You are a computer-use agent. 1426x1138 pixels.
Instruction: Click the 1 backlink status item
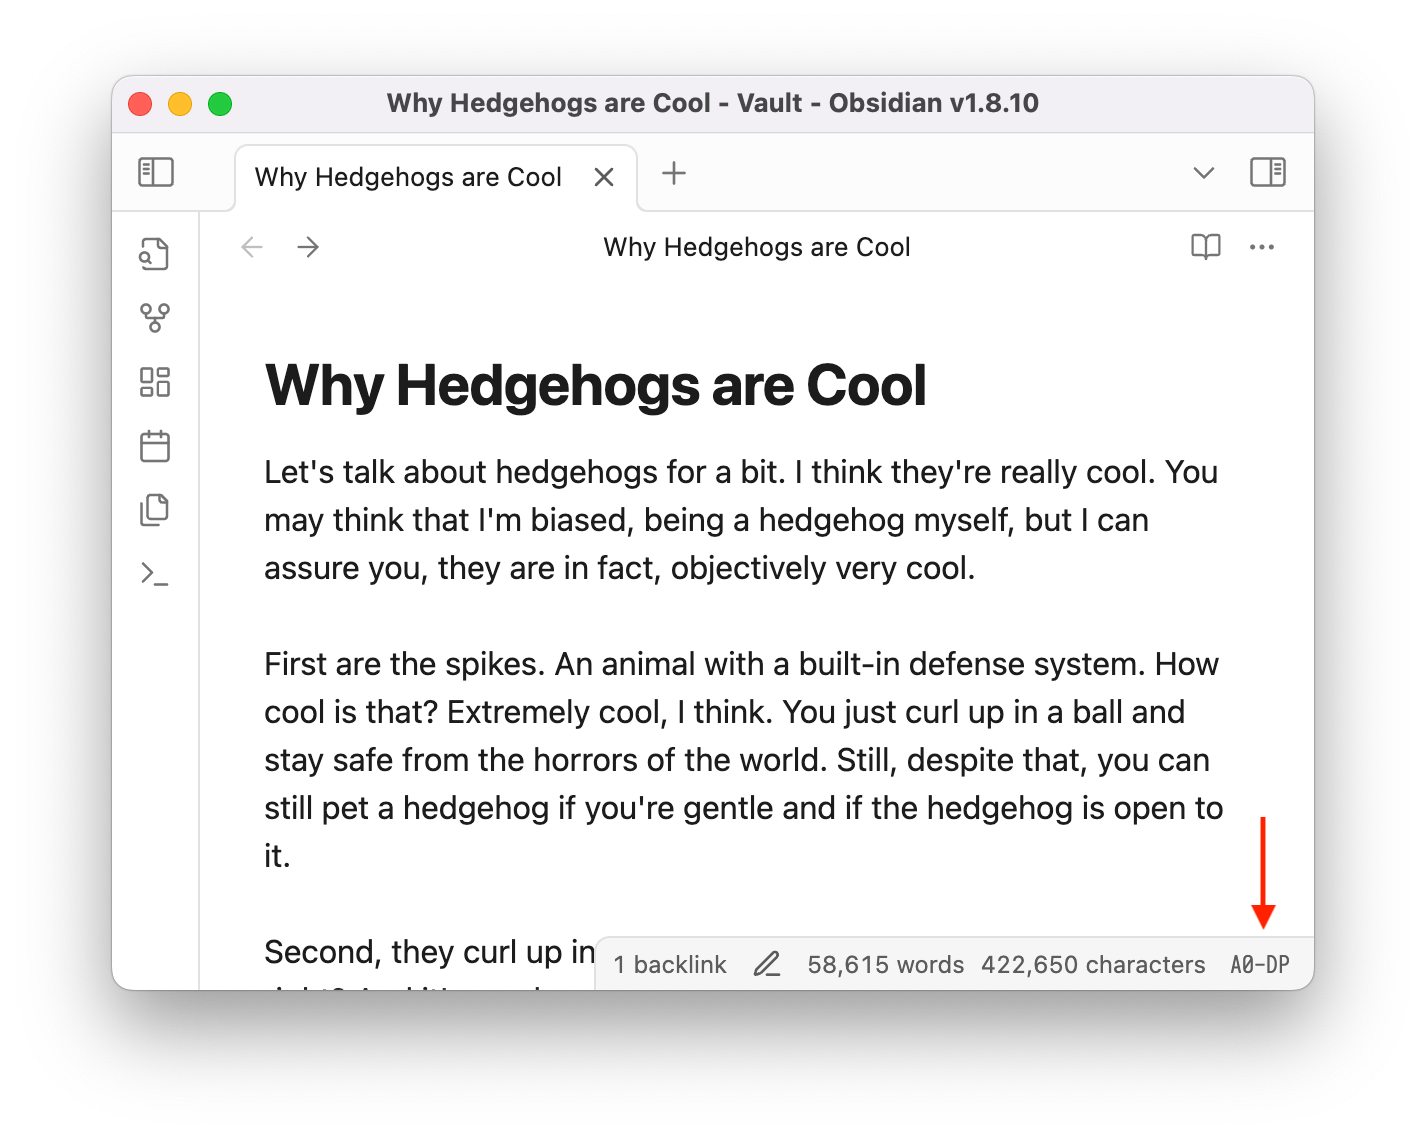(x=670, y=965)
